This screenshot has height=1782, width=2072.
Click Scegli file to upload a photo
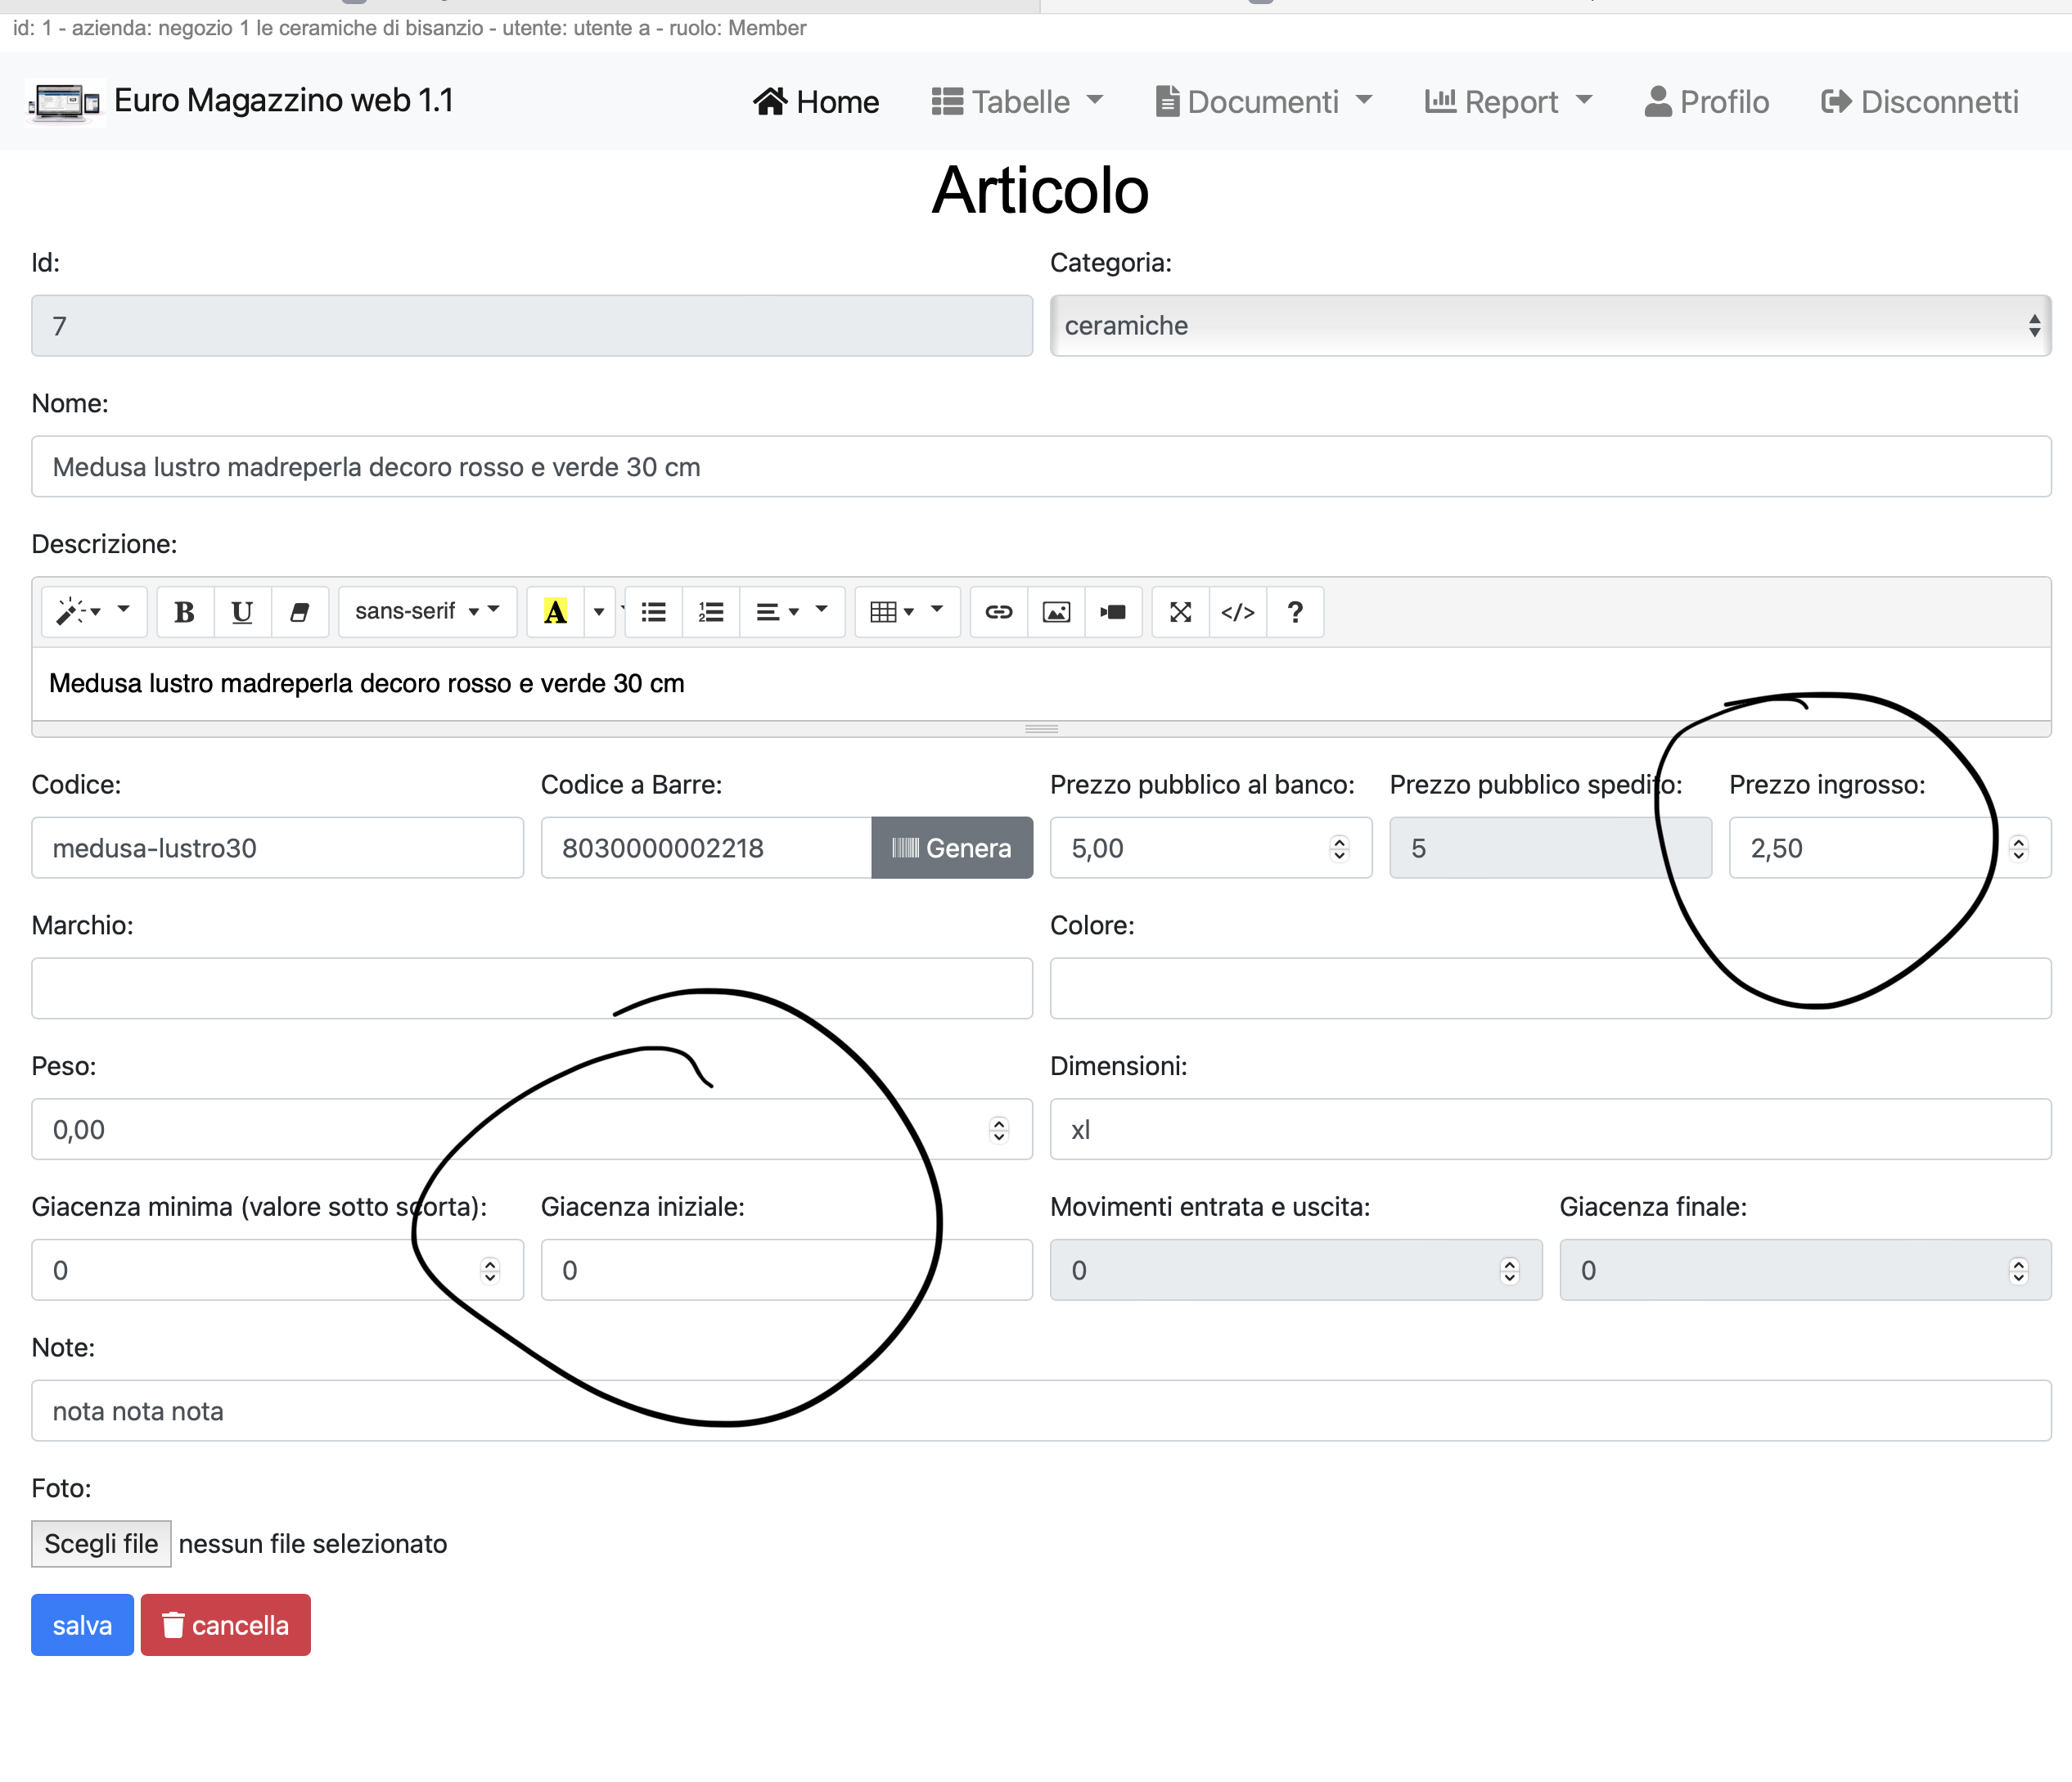[x=101, y=1544]
